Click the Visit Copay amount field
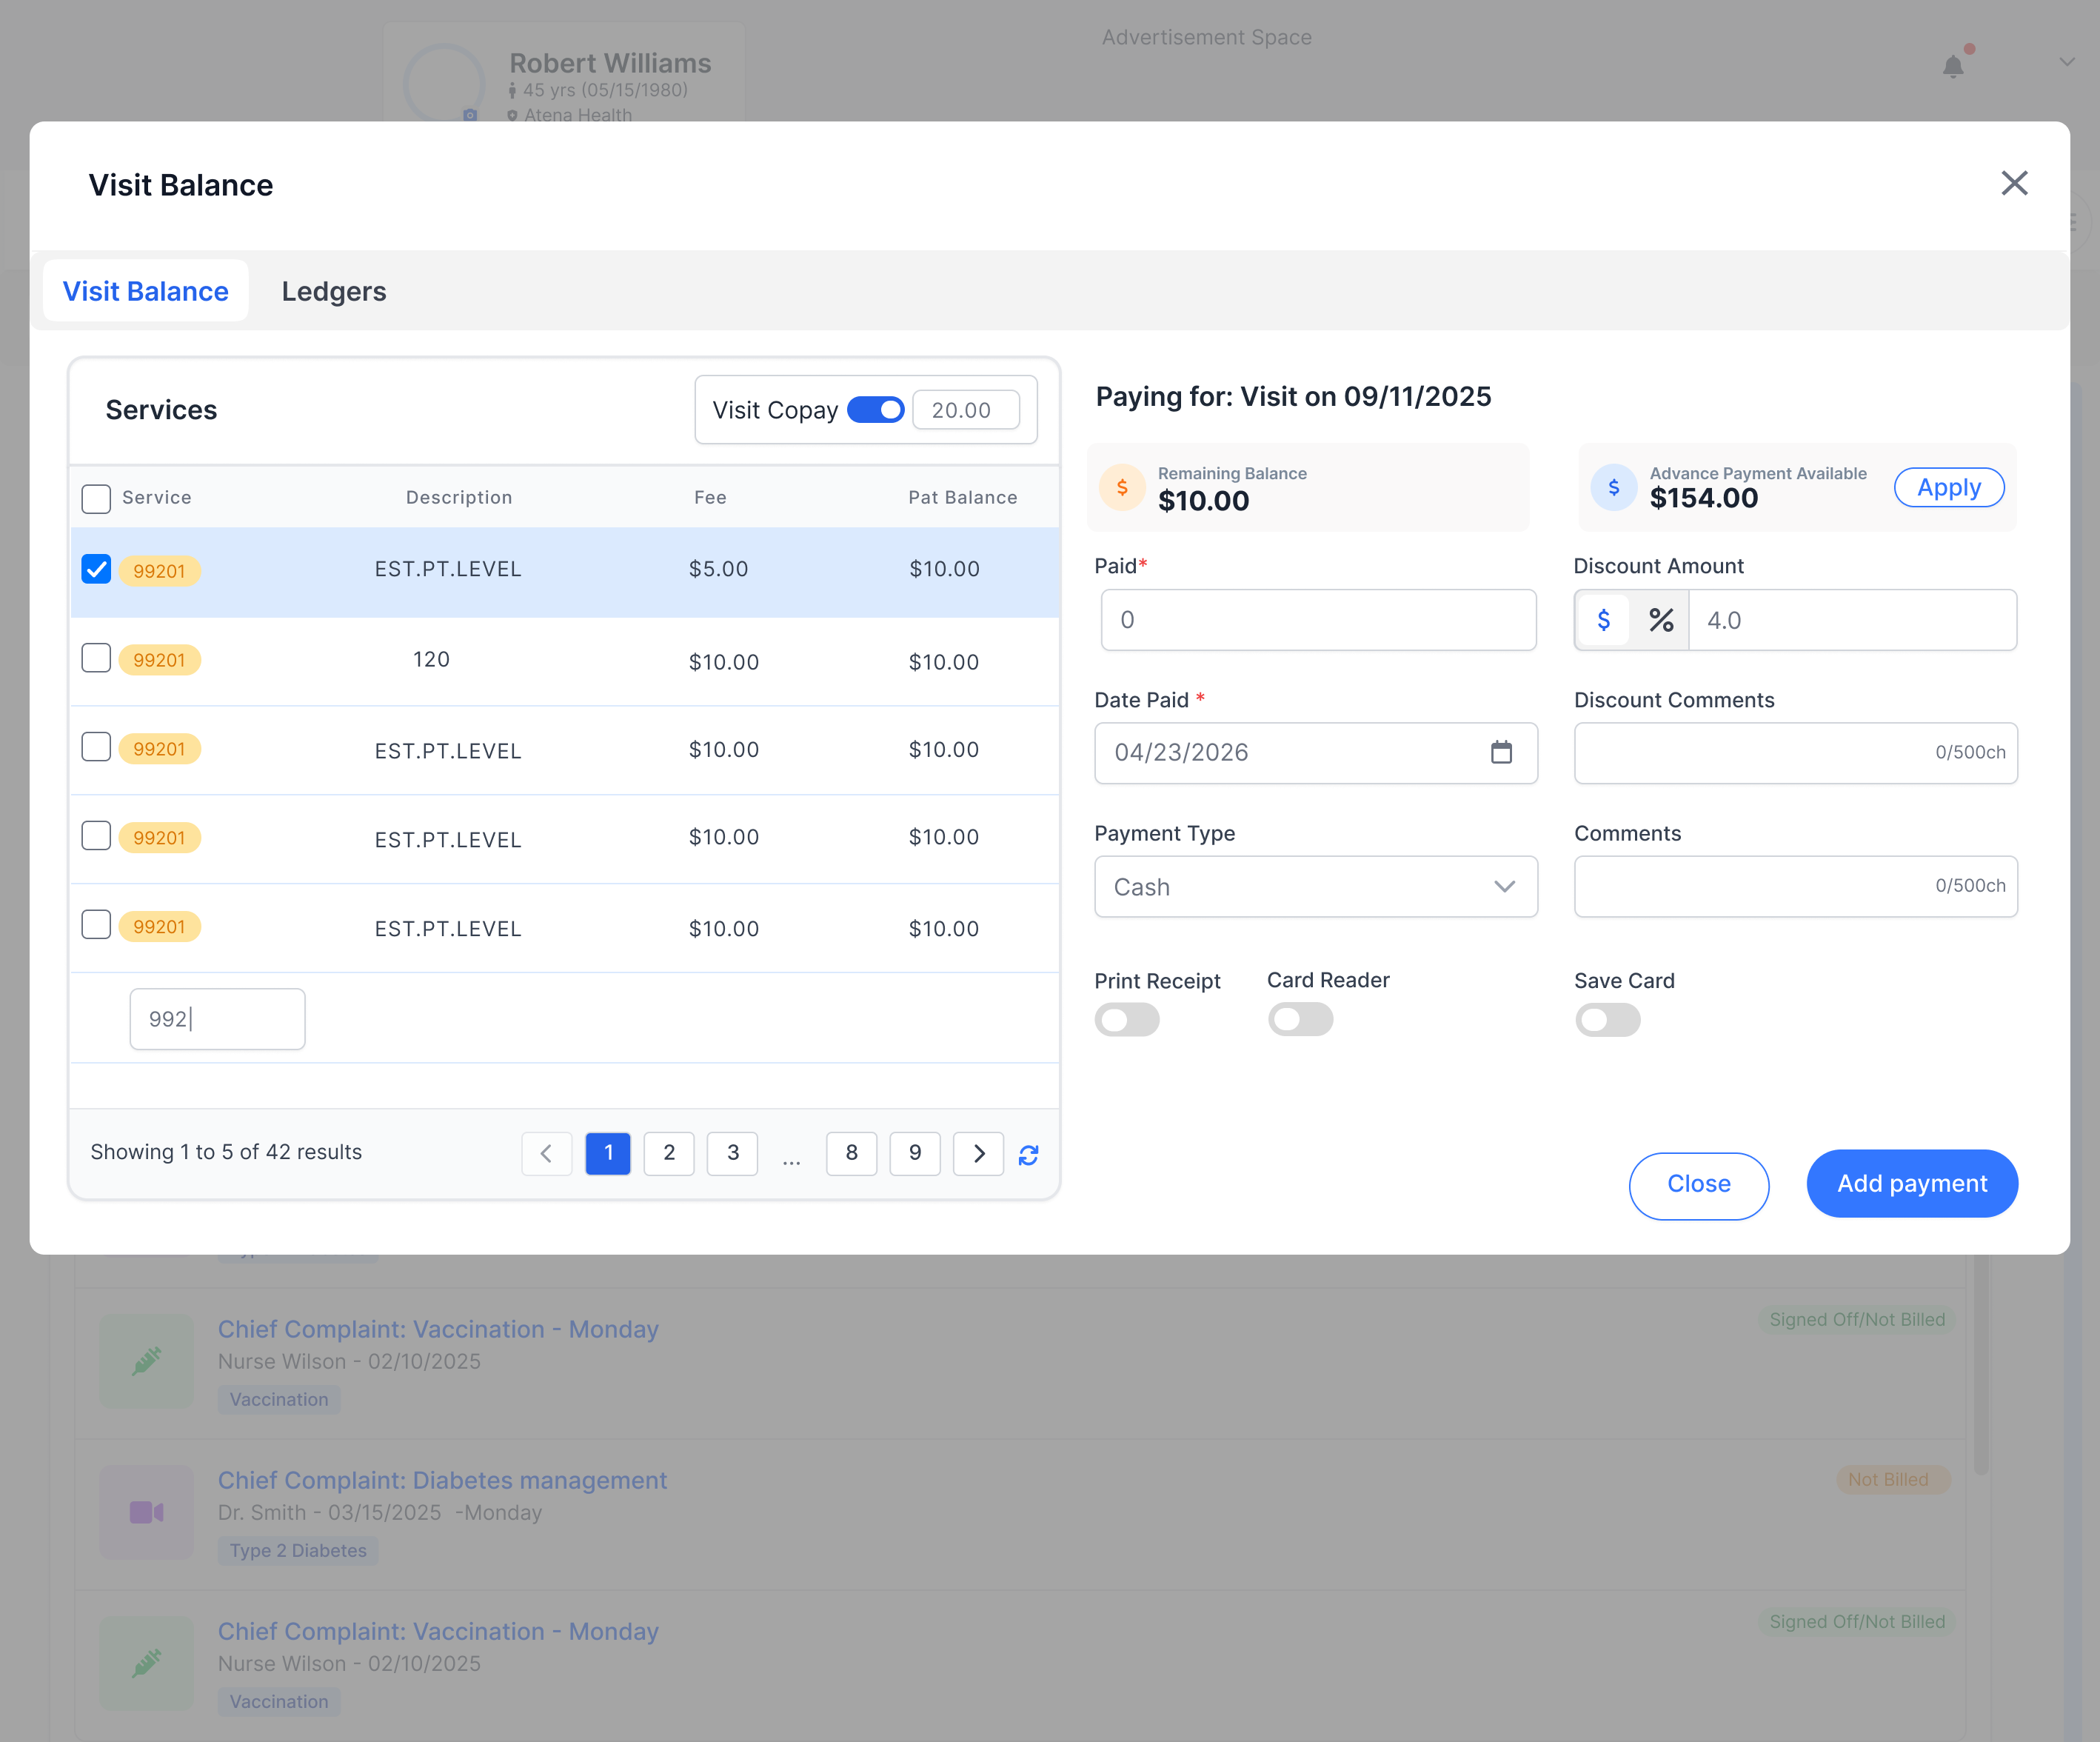 coord(965,410)
